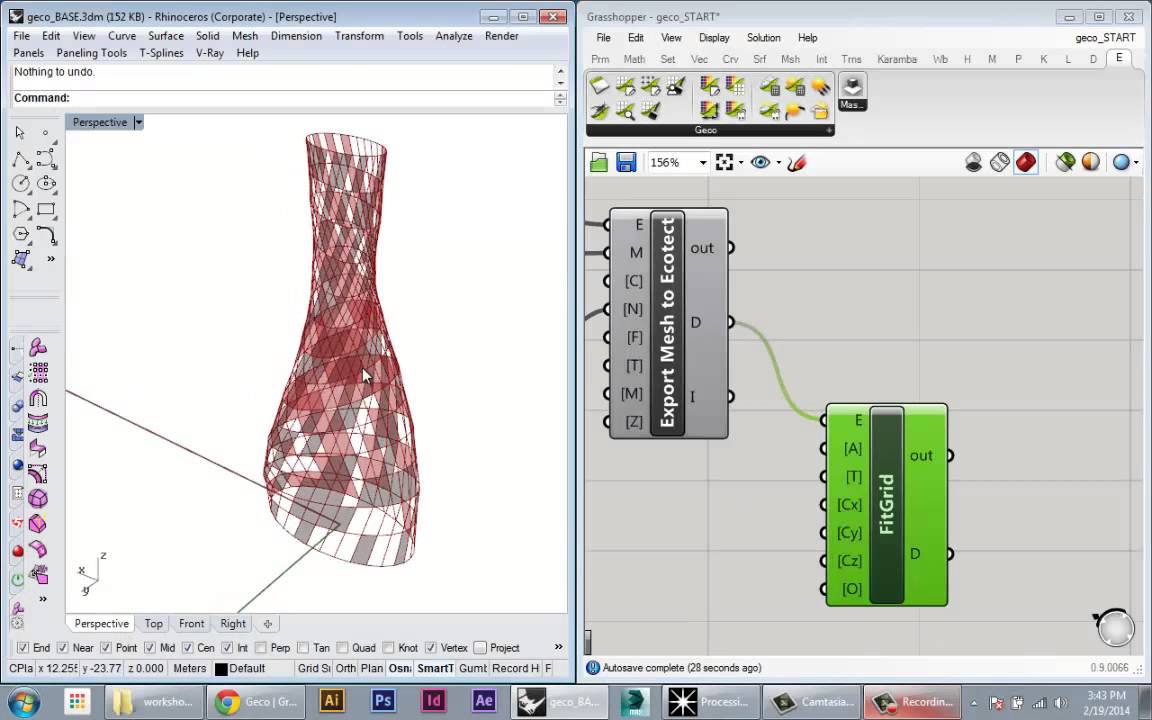Open the Transform menu in Rhino

click(359, 36)
